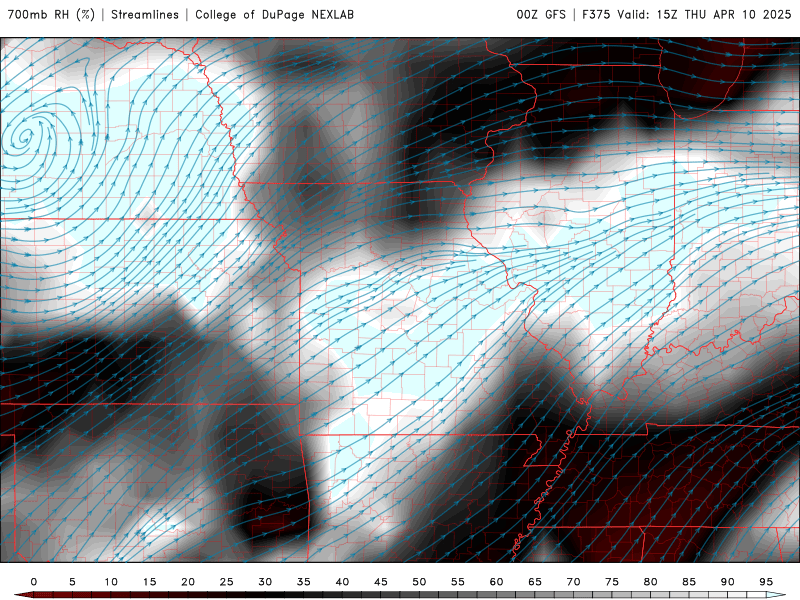Image resolution: width=800 pixels, height=600 pixels.
Task: Click the 85 value on color scale
Action: [x=689, y=582]
